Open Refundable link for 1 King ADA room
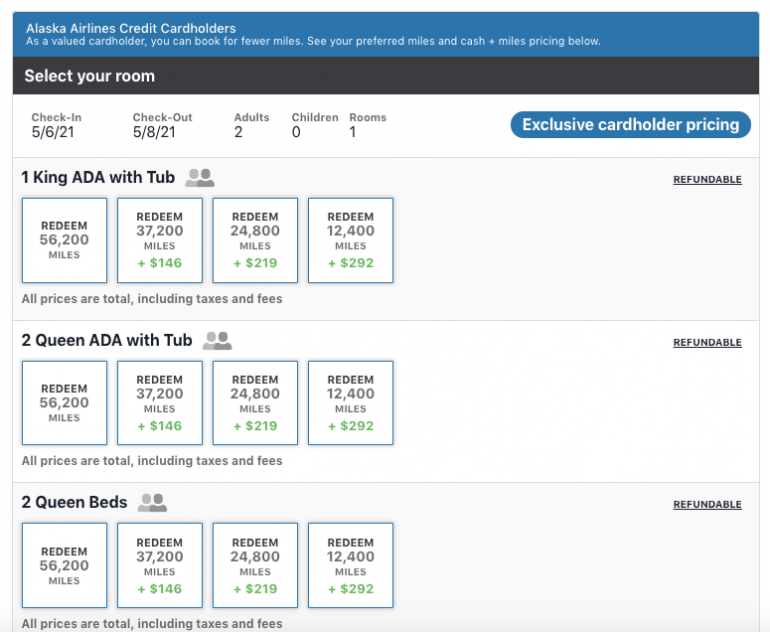This screenshot has height=632, width=770. [x=707, y=180]
